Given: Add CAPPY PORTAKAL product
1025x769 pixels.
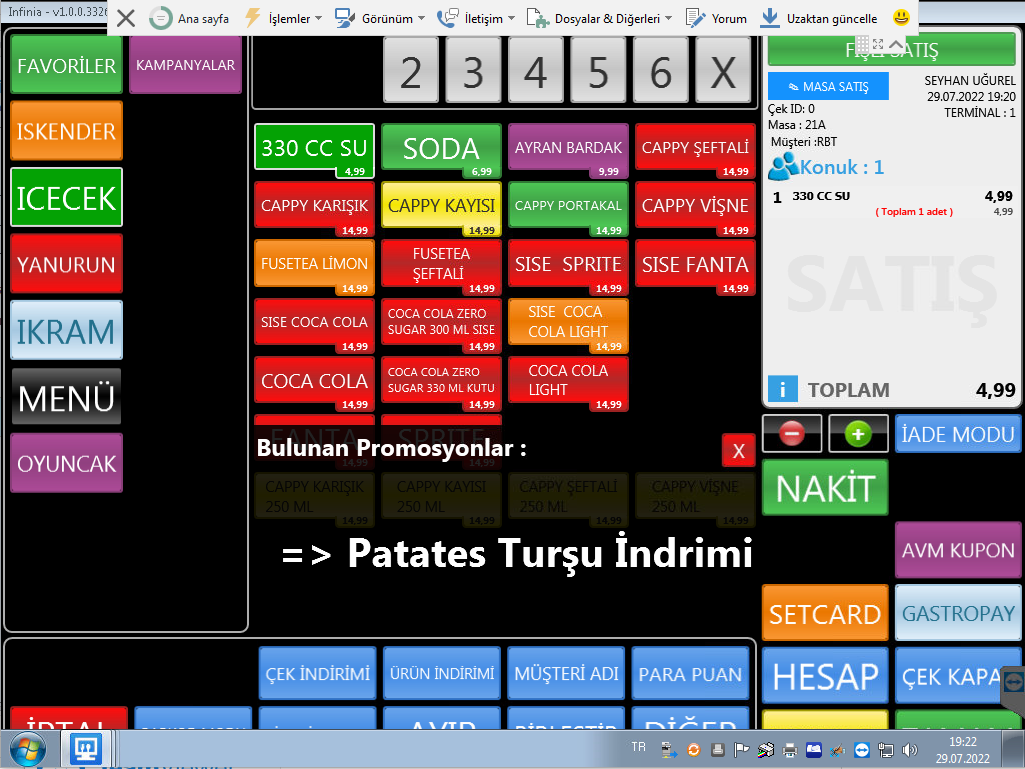Looking at the screenshot, I should point(568,209).
